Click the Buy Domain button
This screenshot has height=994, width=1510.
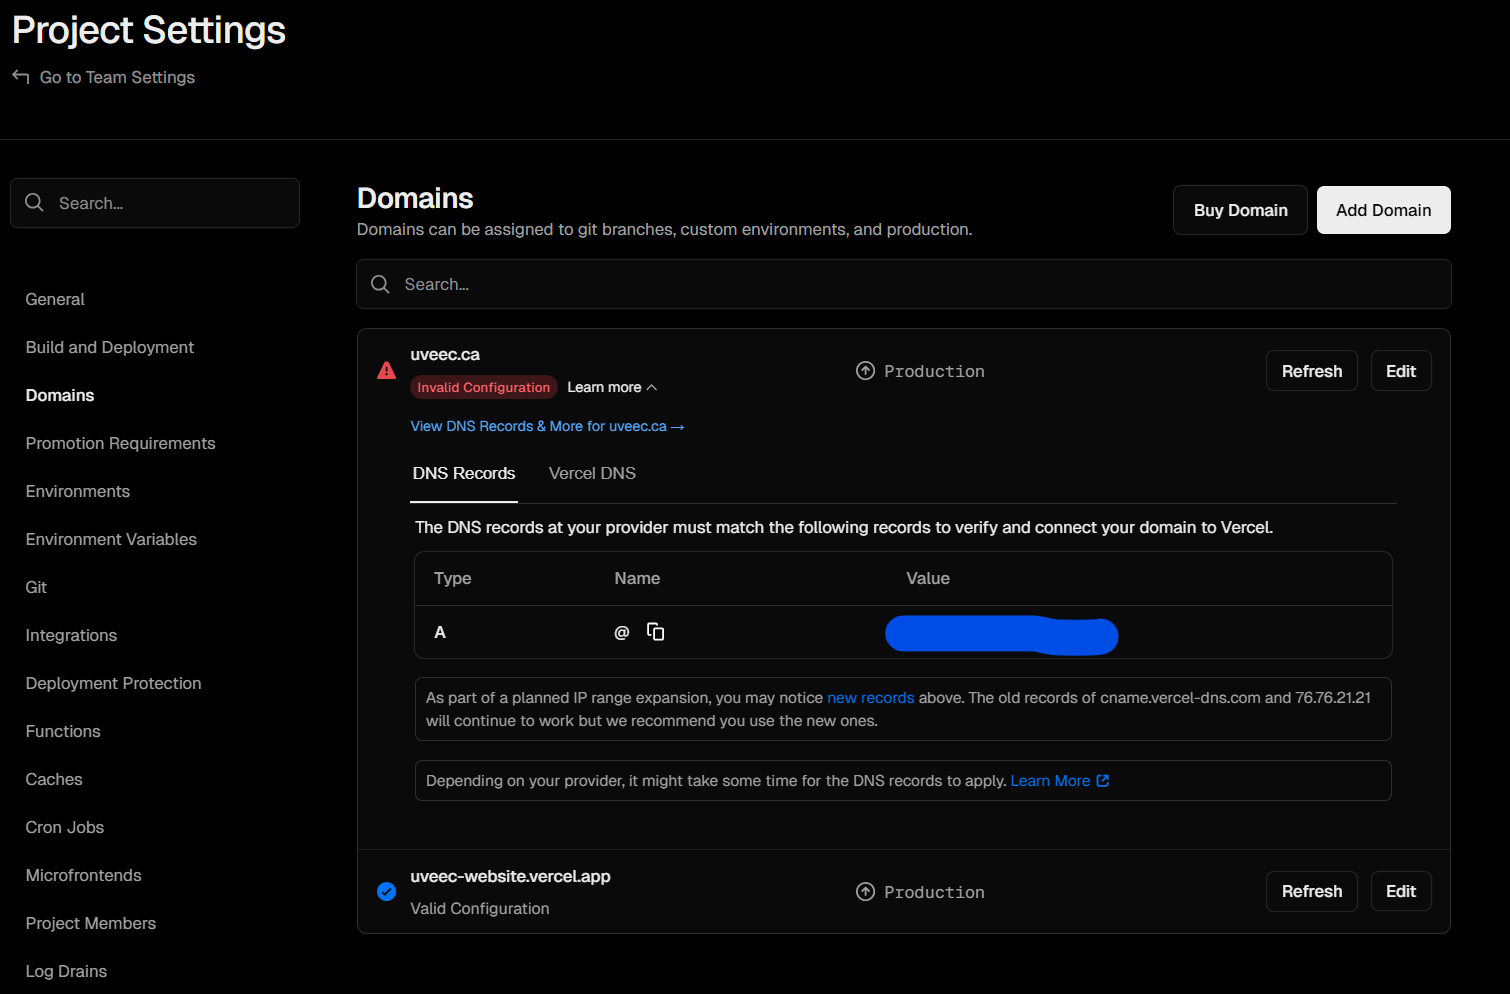pyautogui.click(x=1240, y=210)
